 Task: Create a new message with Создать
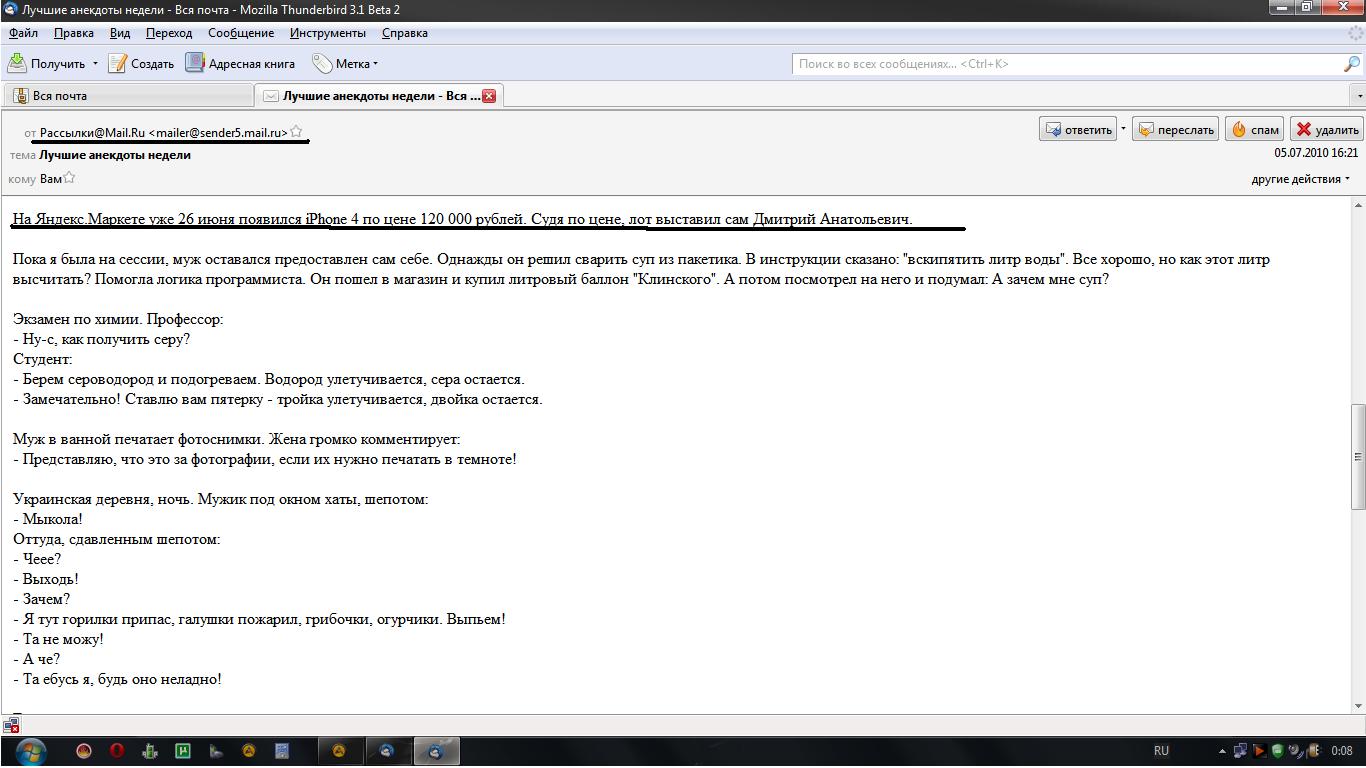141,64
